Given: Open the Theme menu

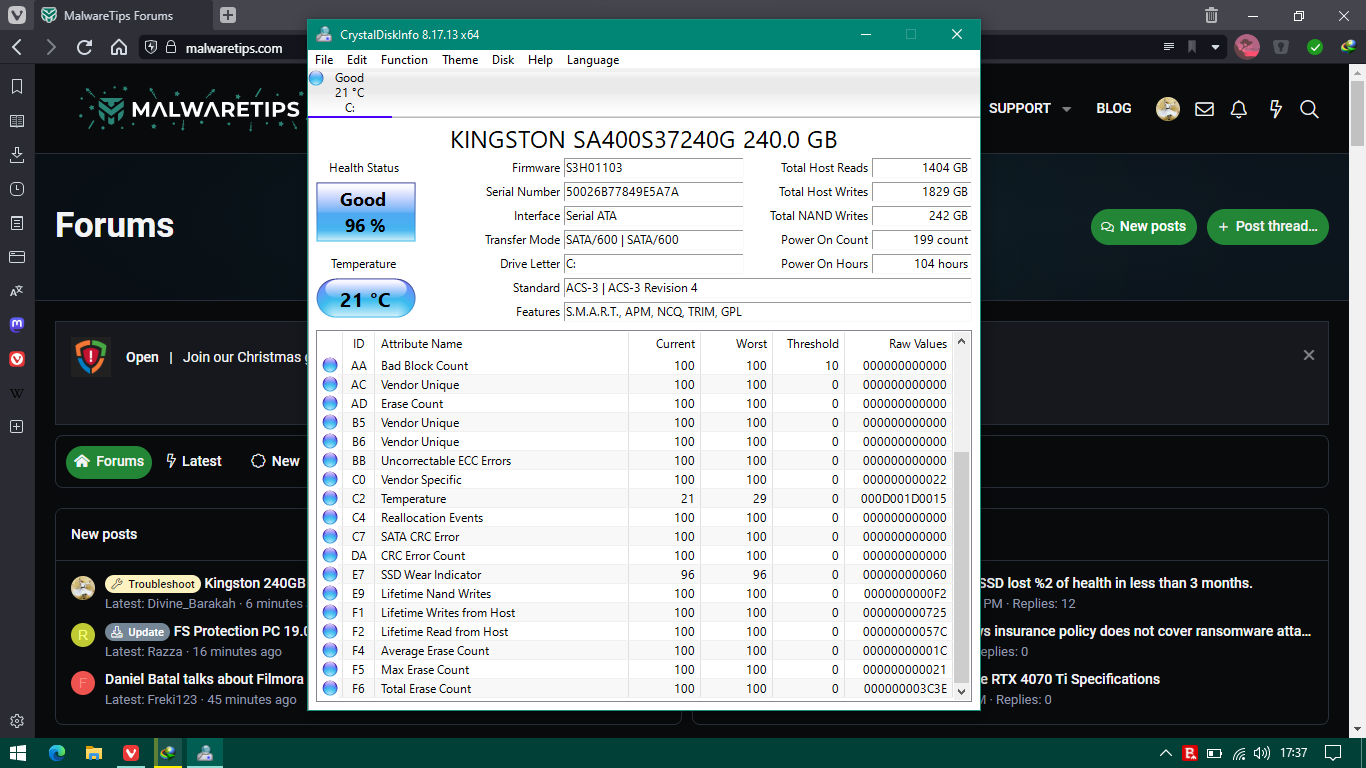Looking at the screenshot, I should pos(460,60).
